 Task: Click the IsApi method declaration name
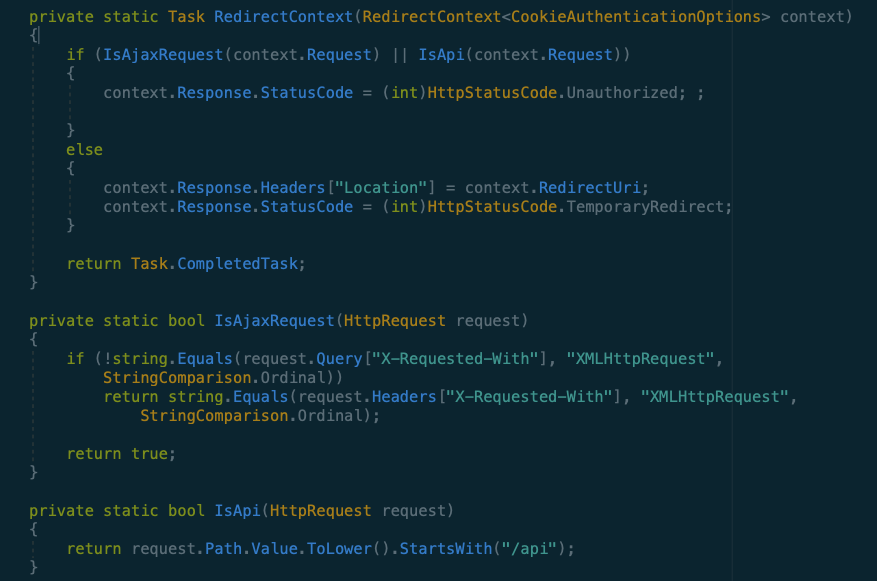(x=237, y=511)
